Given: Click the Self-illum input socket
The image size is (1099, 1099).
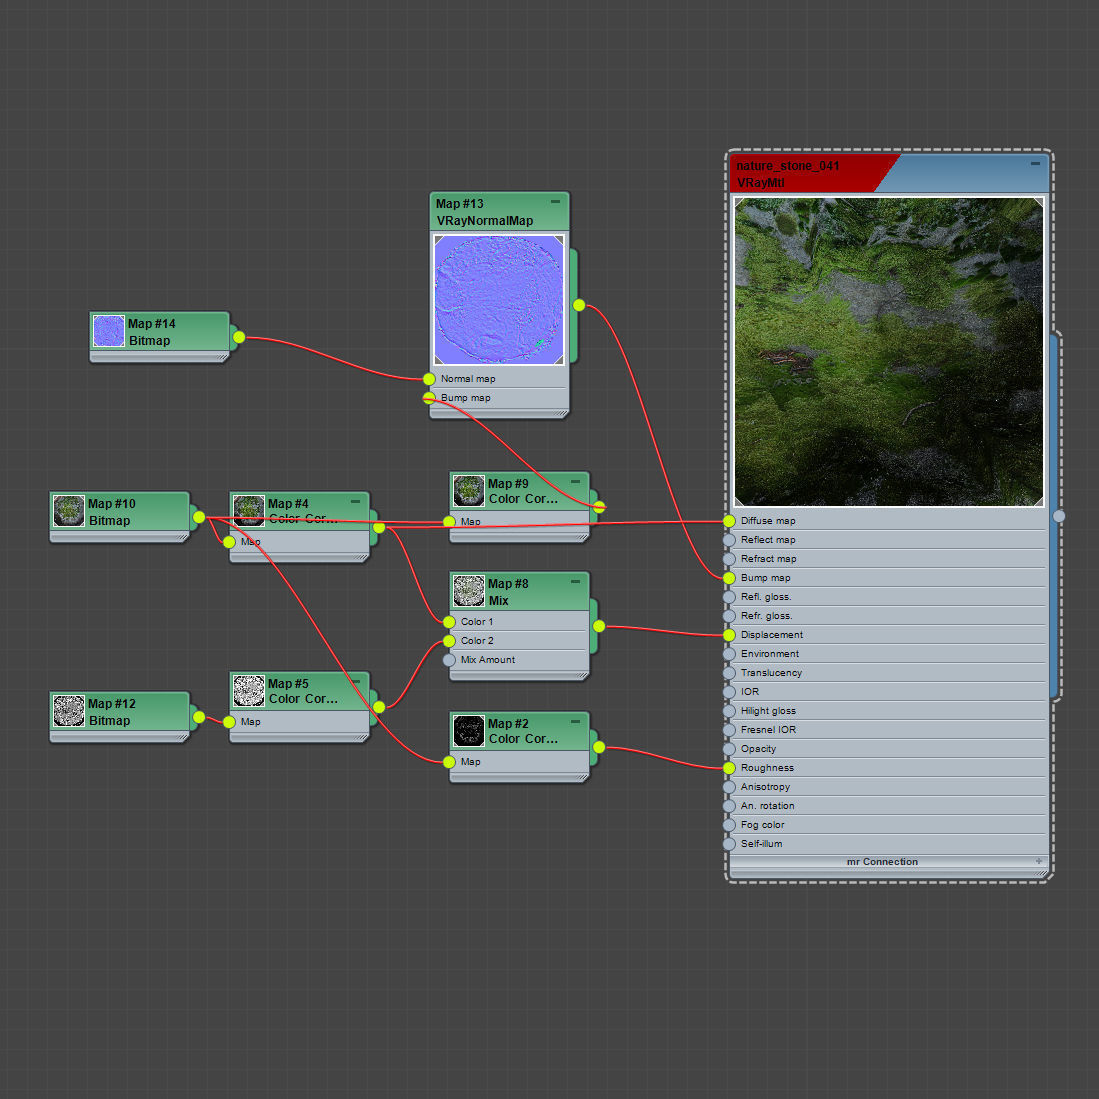Looking at the screenshot, I should coord(730,844).
